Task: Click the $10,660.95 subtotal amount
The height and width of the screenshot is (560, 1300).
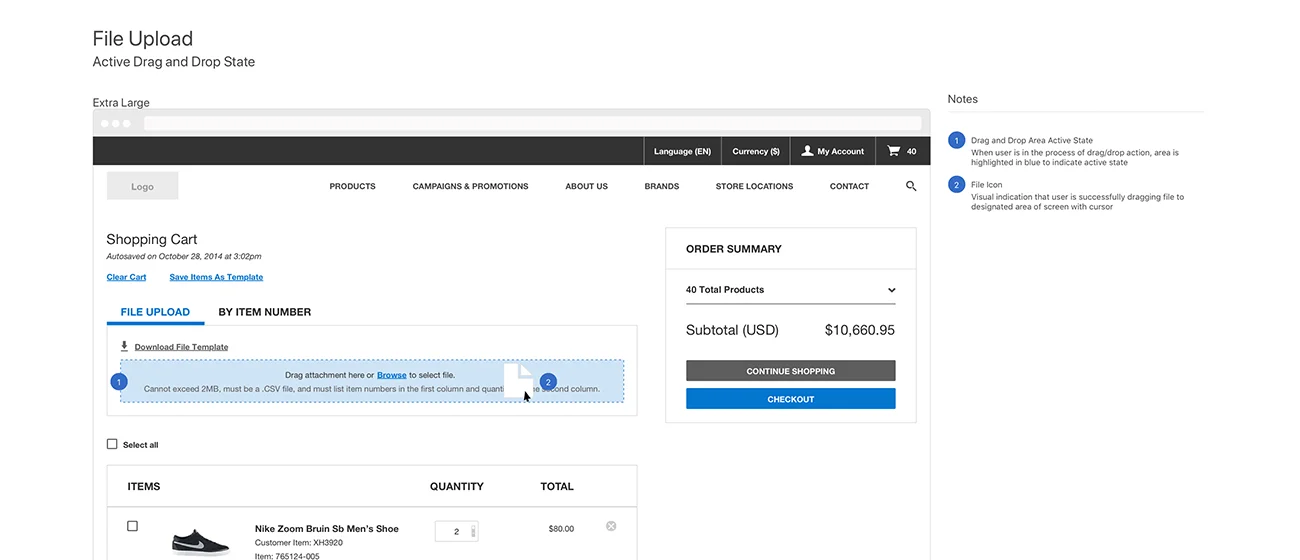Action: click(x=859, y=330)
